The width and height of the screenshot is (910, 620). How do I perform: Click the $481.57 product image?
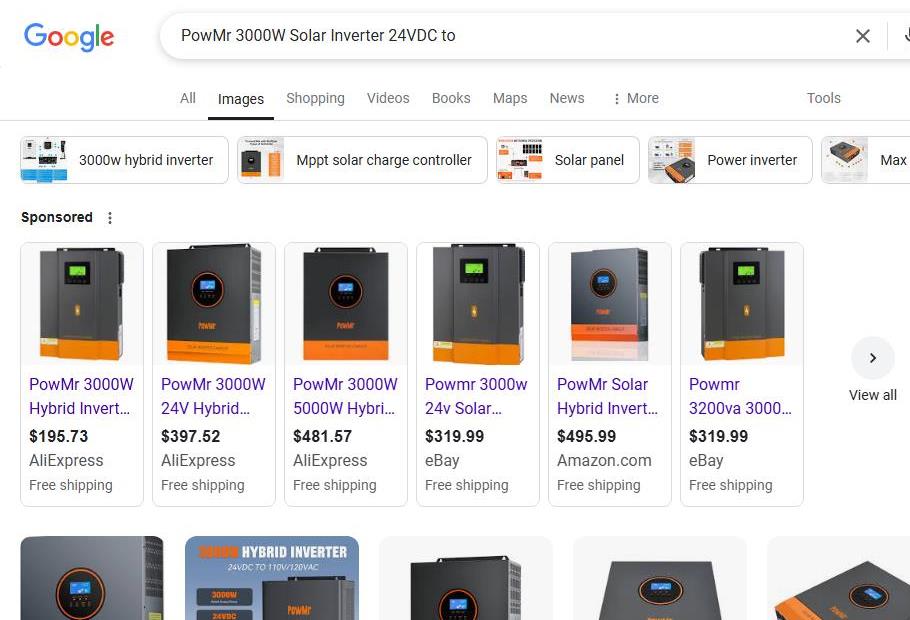click(x=346, y=304)
